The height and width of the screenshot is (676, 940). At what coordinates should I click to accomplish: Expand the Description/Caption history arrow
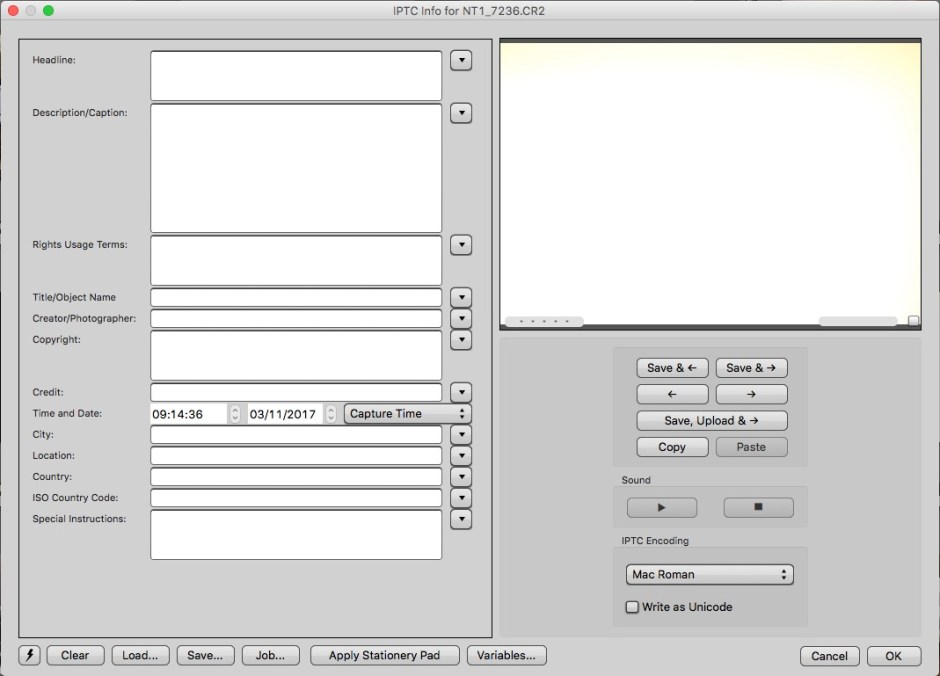click(460, 114)
